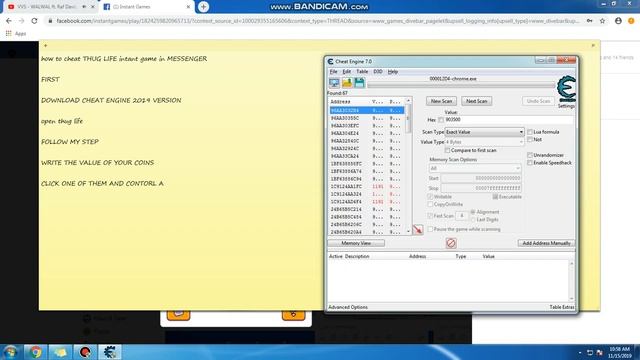The width and height of the screenshot is (640, 360).
Task: Click the open cheat table folder icon
Action: (347, 83)
